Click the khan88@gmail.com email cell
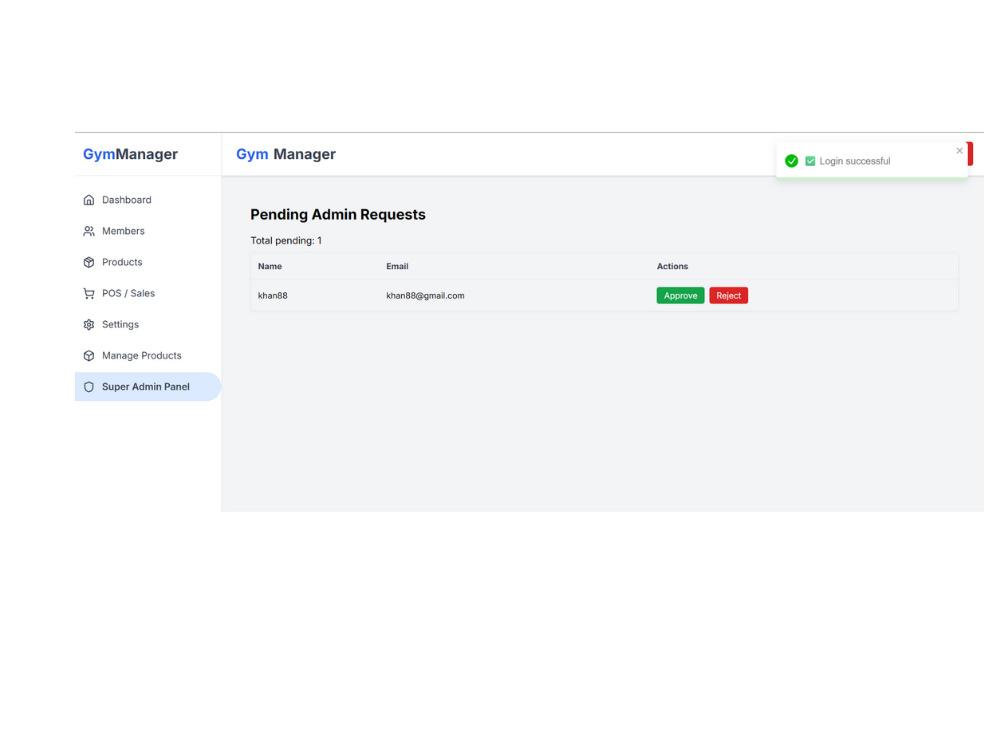 pos(425,296)
